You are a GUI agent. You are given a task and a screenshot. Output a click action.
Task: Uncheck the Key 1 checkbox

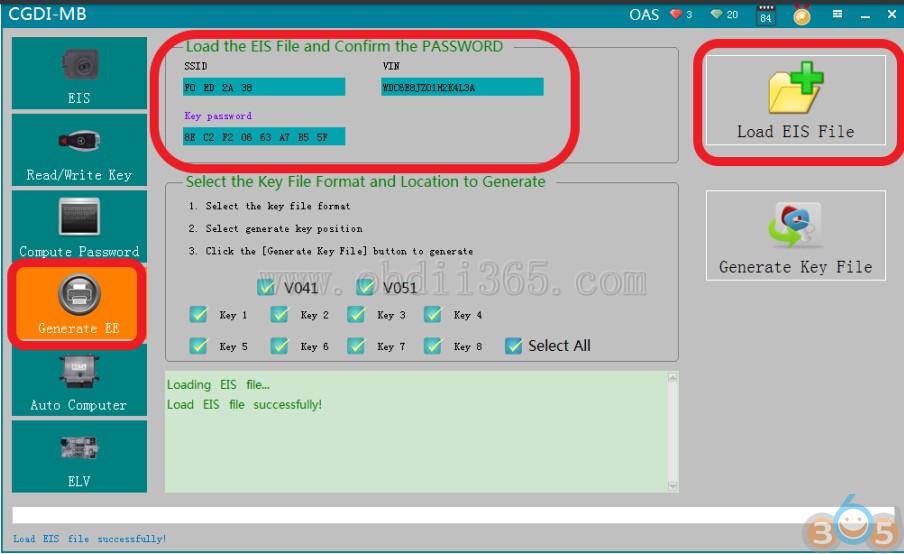pyautogui.click(x=198, y=314)
